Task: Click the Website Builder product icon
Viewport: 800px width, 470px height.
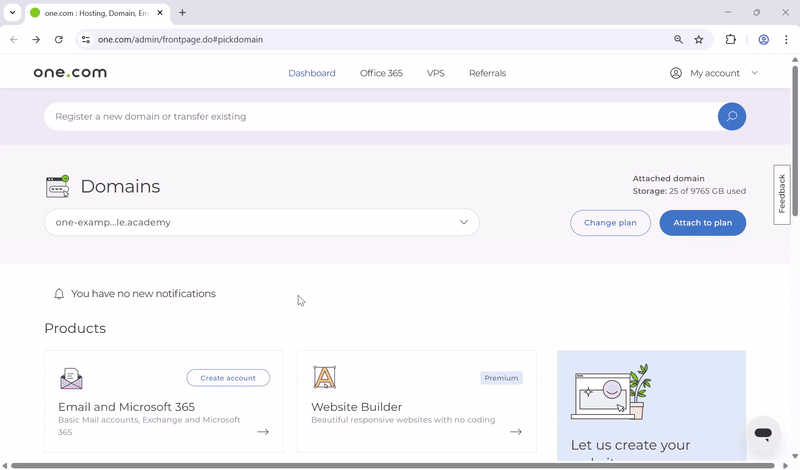Action: tap(324, 377)
